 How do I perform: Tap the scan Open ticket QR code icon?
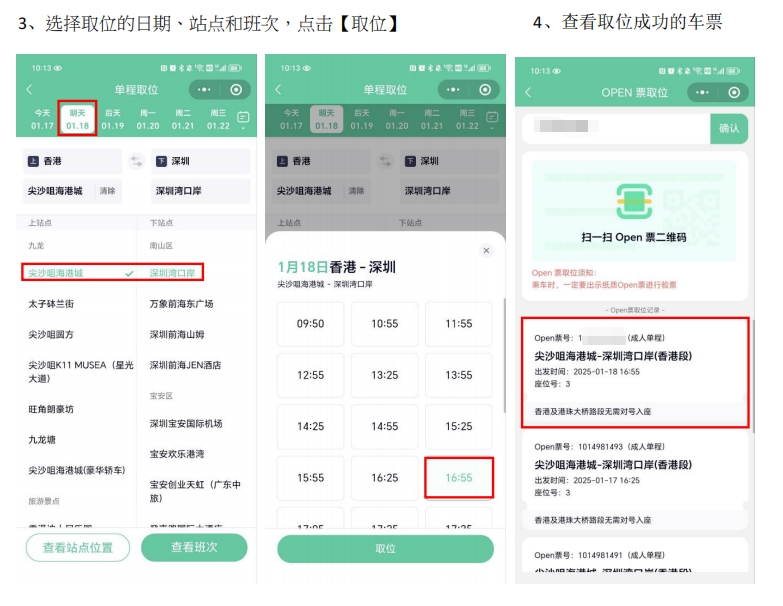point(633,201)
